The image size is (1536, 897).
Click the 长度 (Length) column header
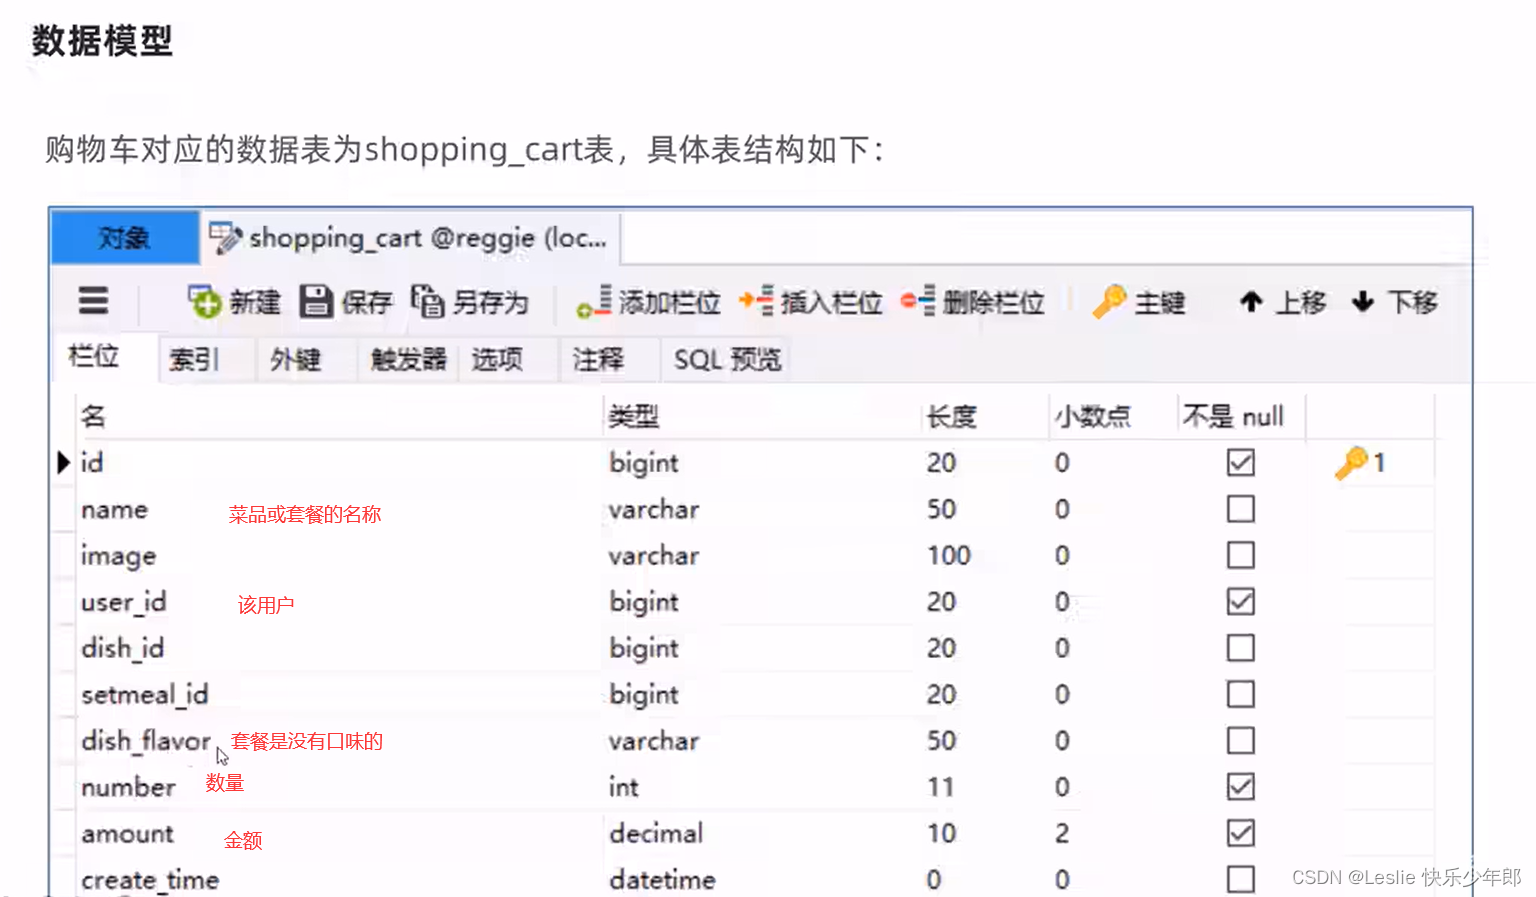985,416
